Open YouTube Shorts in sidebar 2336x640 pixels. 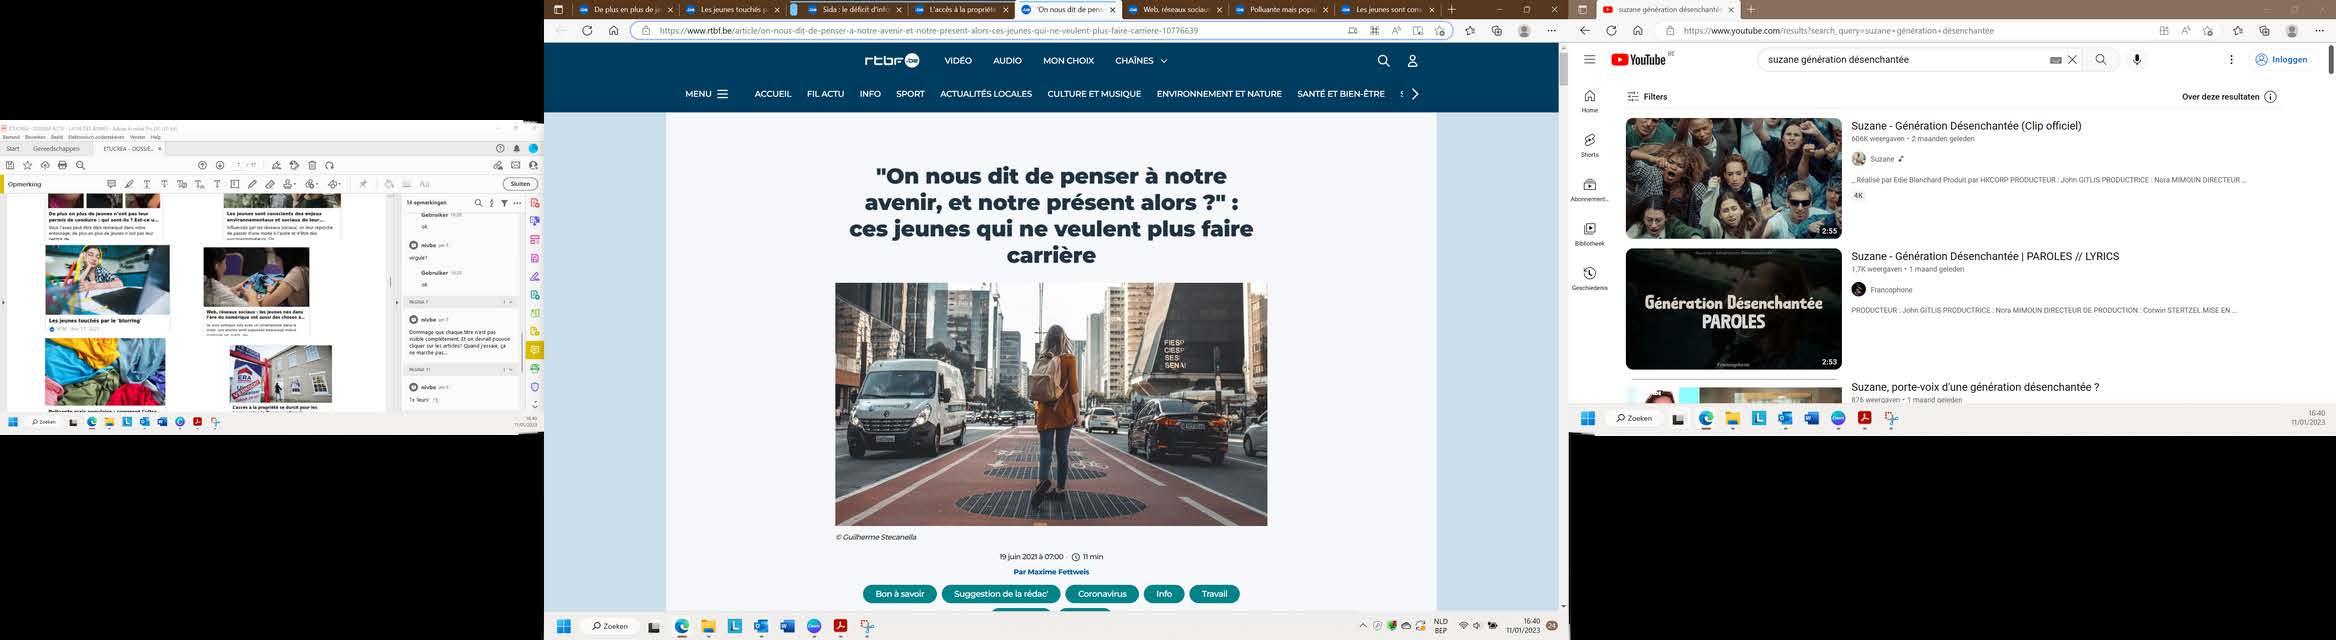point(1589,145)
